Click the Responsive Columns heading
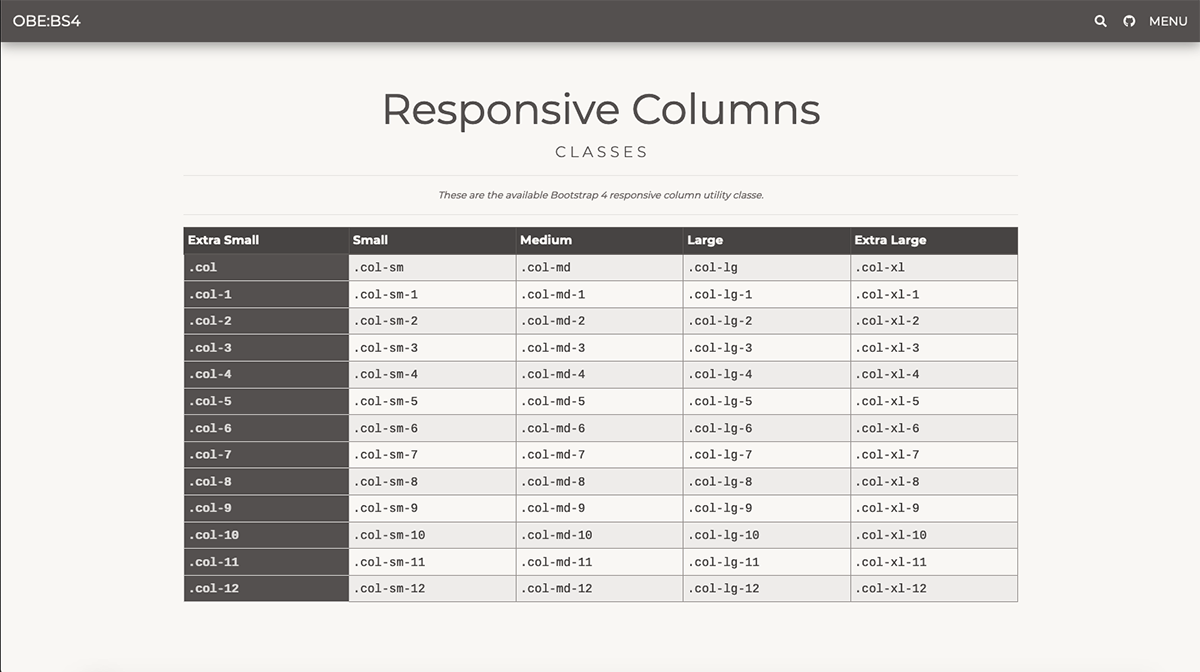The height and width of the screenshot is (672, 1200). tap(601, 109)
